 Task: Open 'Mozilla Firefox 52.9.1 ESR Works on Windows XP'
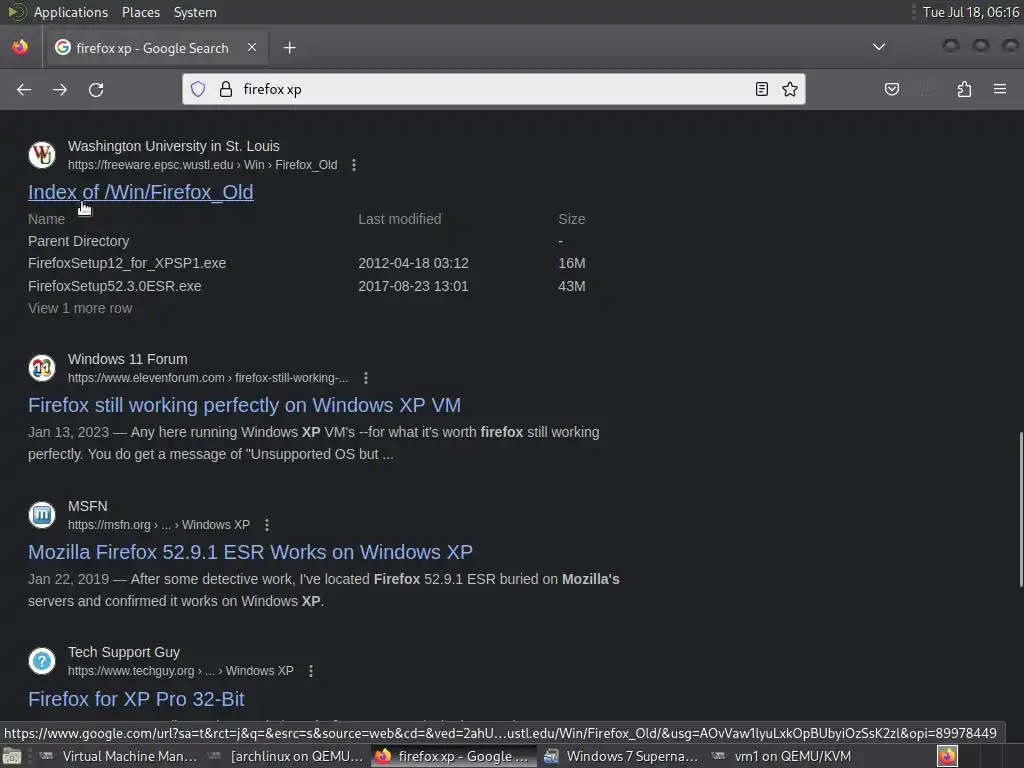[x=250, y=552]
